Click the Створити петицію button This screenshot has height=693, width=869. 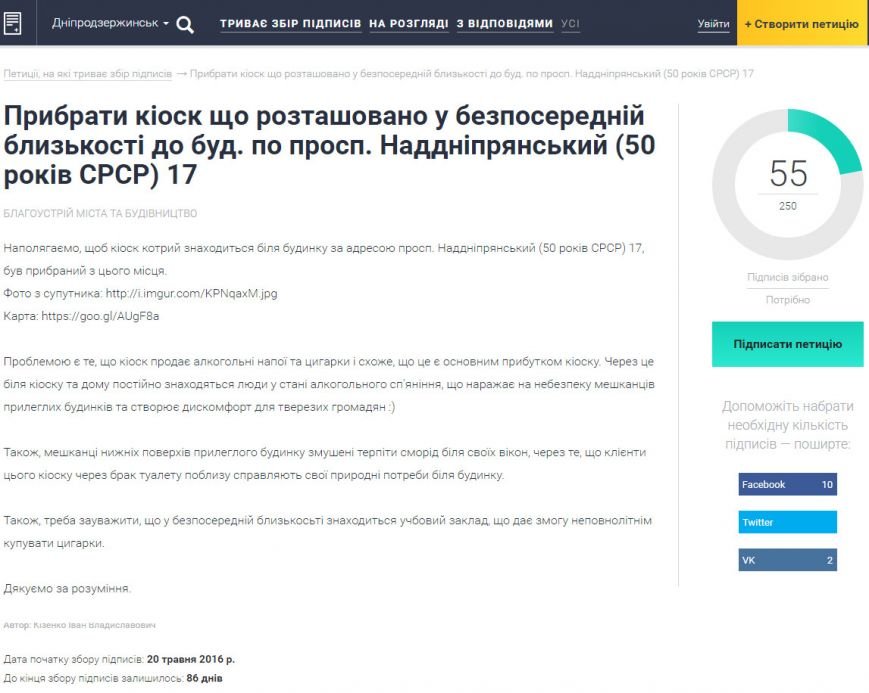click(801, 23)
